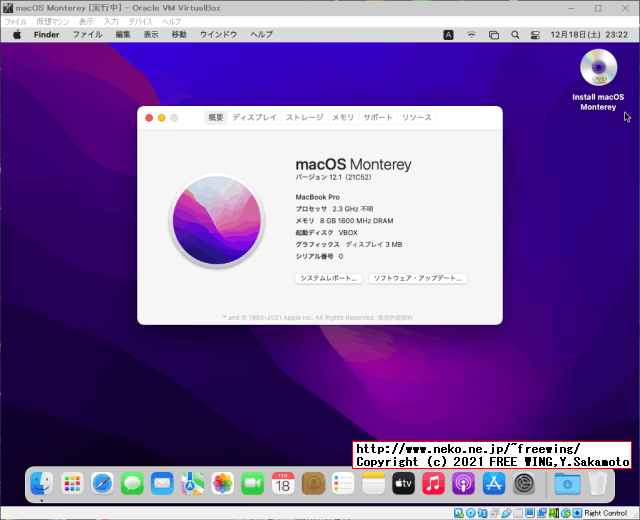The image size is (640, 520).
Task: Switch to the ストレージ tab
Action: pos(305,118)
